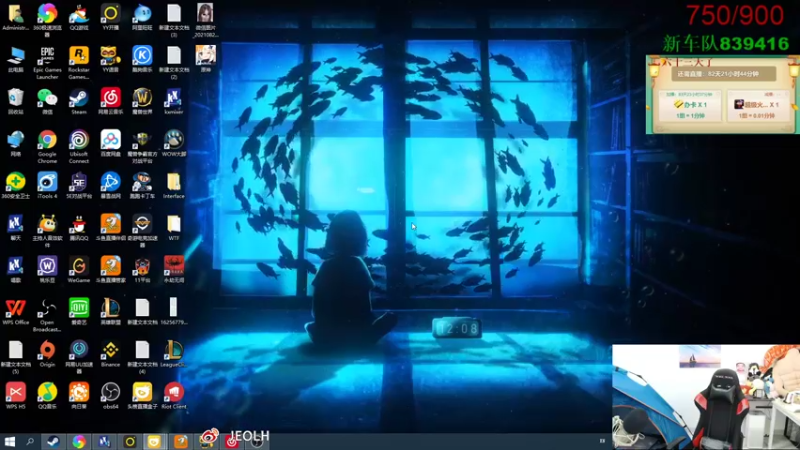
Task: Switch to Steam in the taskbar
Action: 53,441
